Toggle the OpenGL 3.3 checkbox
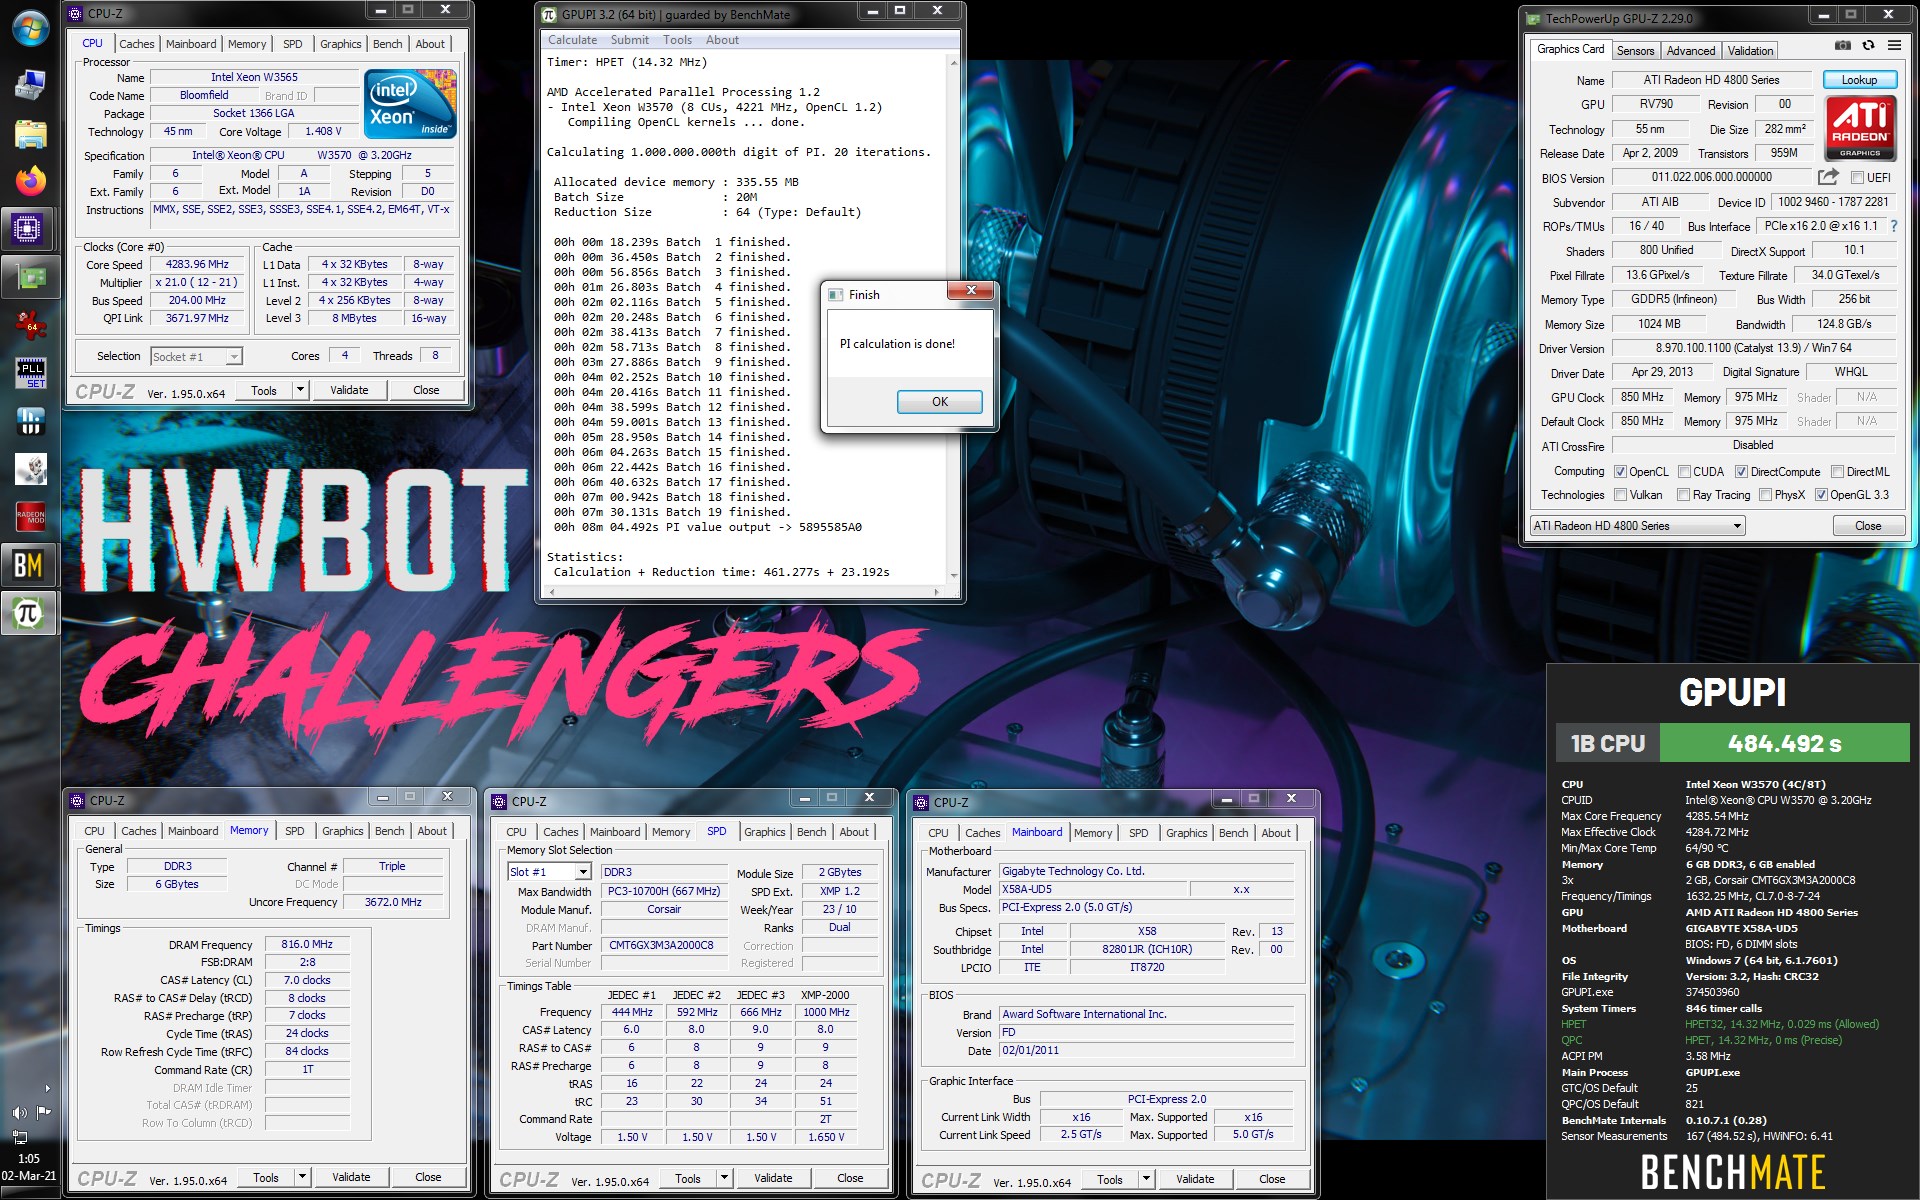Viewport: 1920px width, 1200px height. tap(1821, 495)
